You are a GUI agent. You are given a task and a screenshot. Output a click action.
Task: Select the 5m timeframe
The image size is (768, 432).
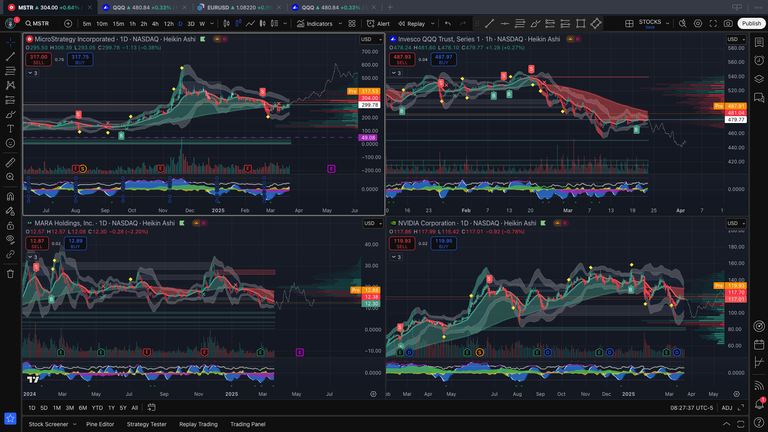[x=87, y=24]
